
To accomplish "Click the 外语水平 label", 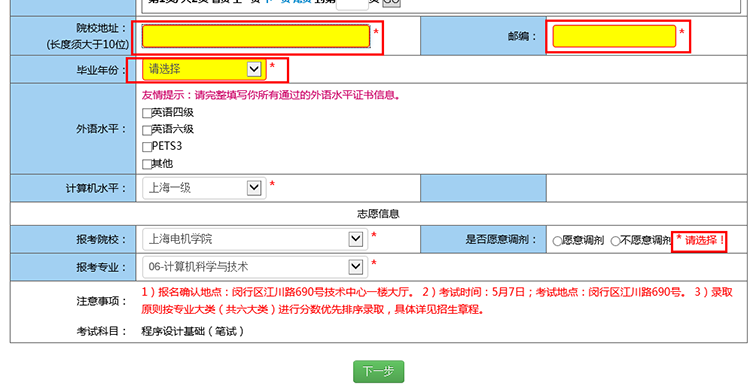I will coord(101,129).
